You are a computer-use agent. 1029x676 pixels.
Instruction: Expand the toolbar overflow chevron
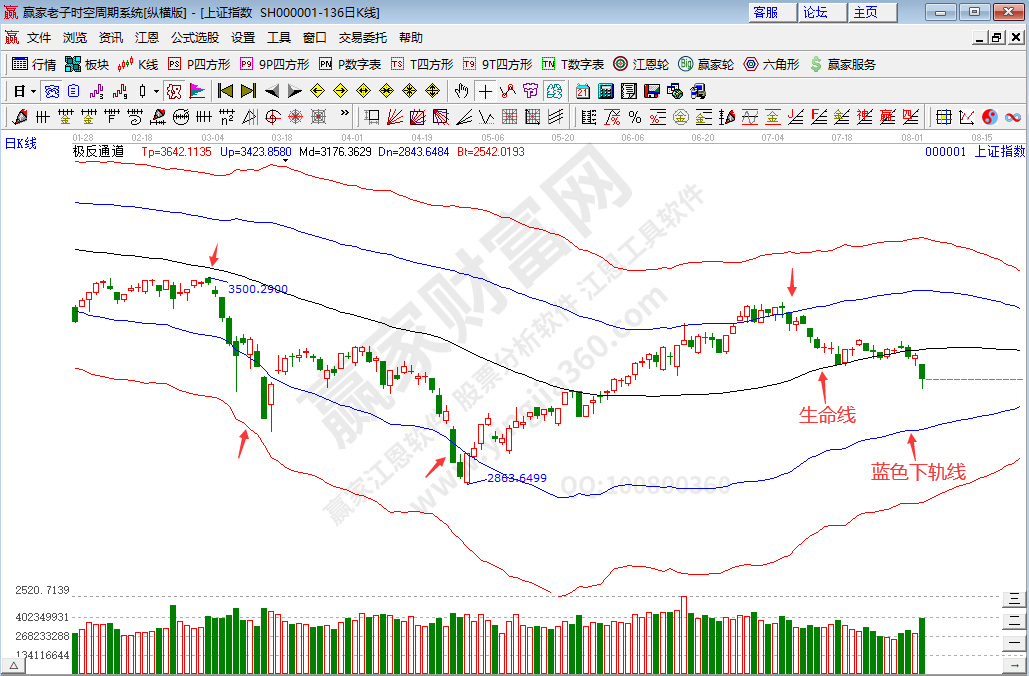[x=345, y=115]
